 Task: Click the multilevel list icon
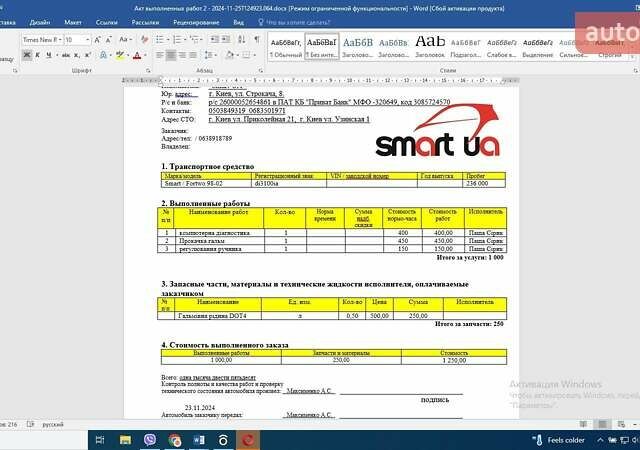tap(195, 40)
